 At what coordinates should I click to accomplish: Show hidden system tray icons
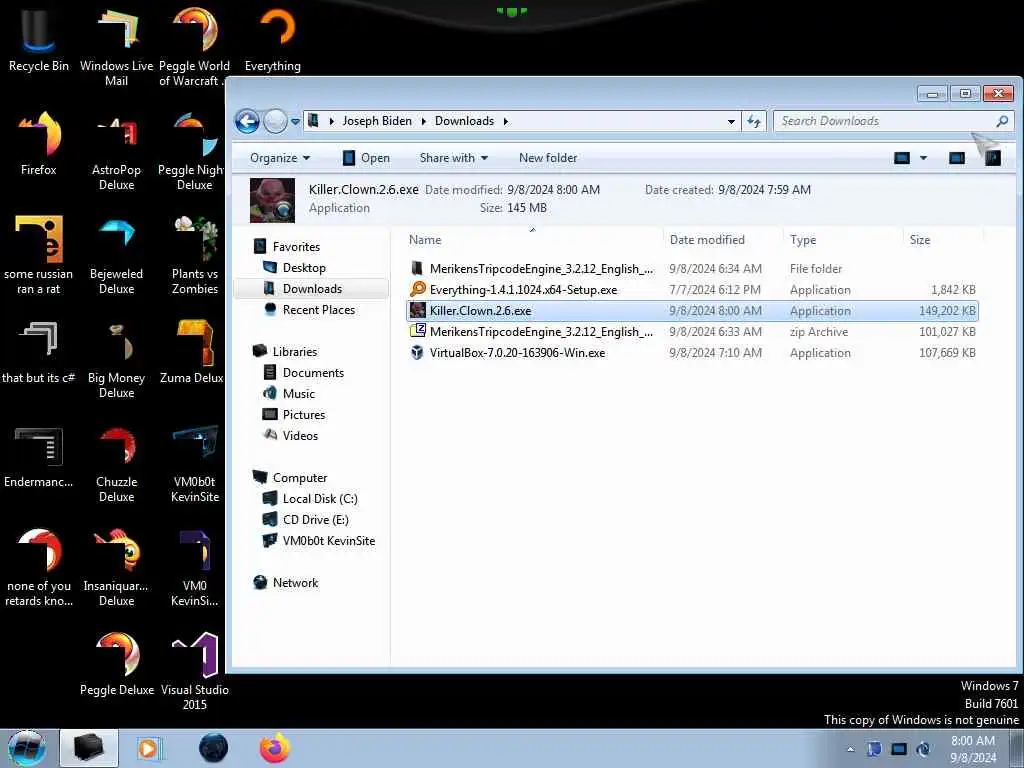850,749
